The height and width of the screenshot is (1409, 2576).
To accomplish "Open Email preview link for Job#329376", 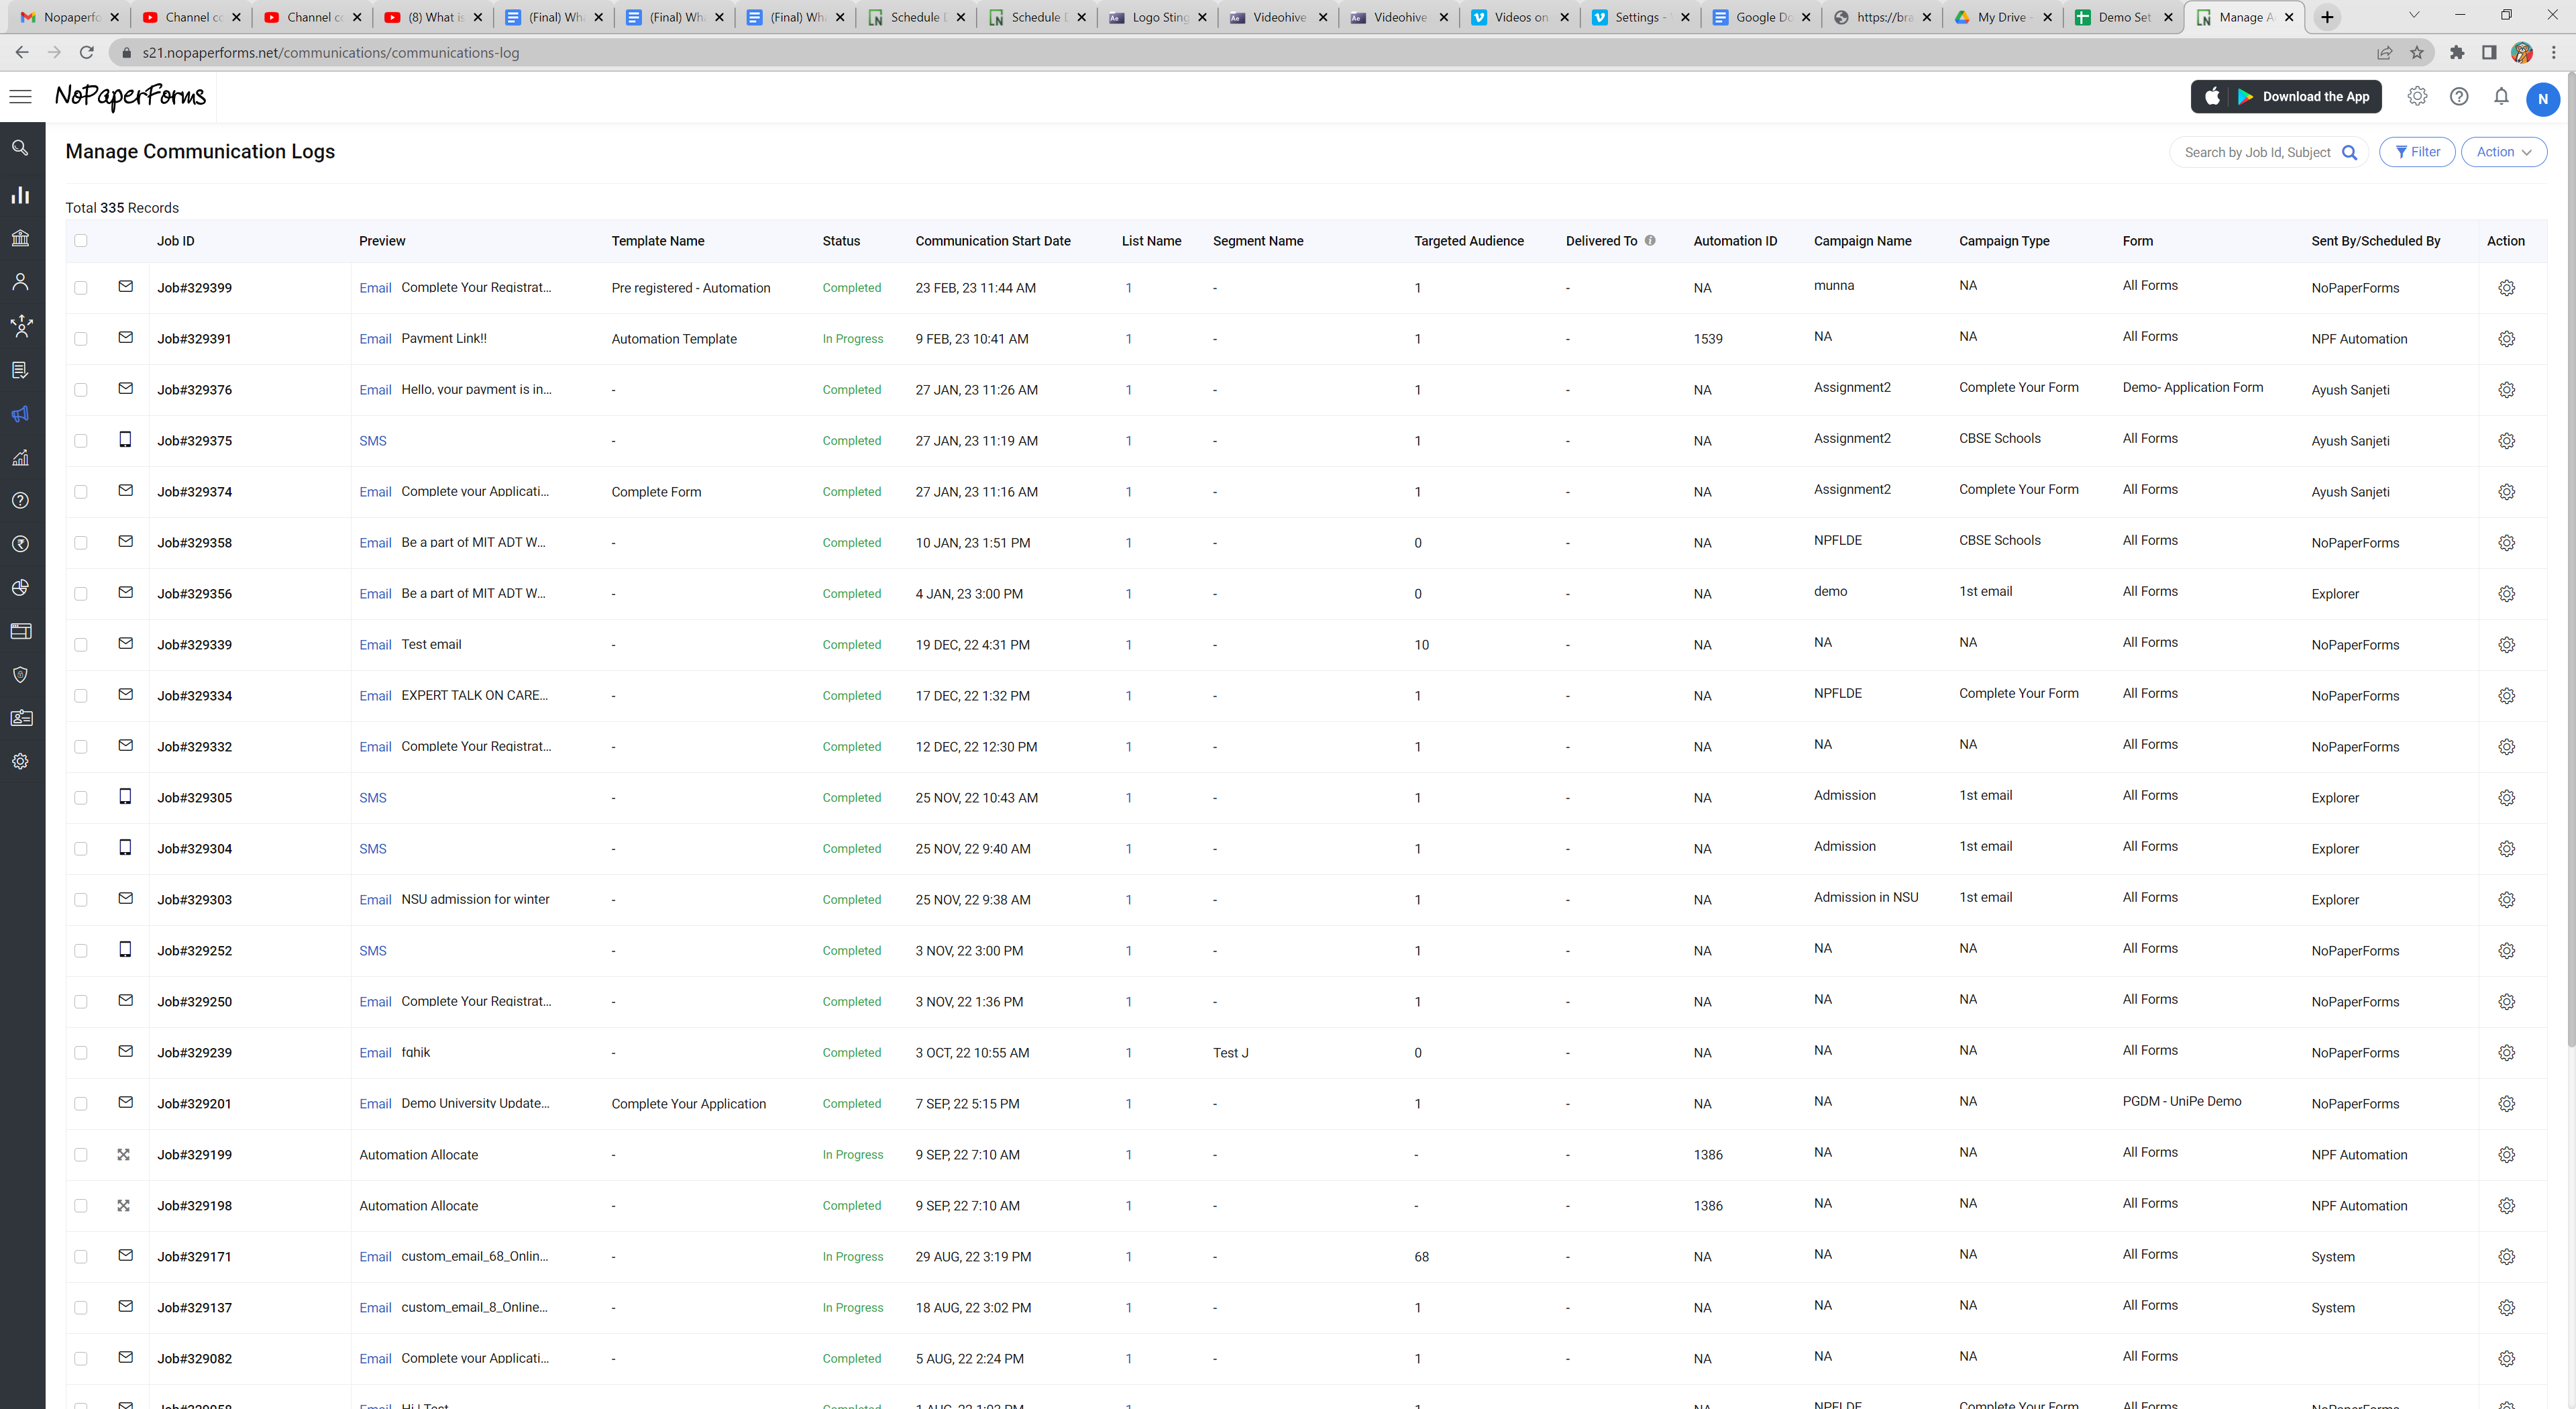I will pos(375,390).
